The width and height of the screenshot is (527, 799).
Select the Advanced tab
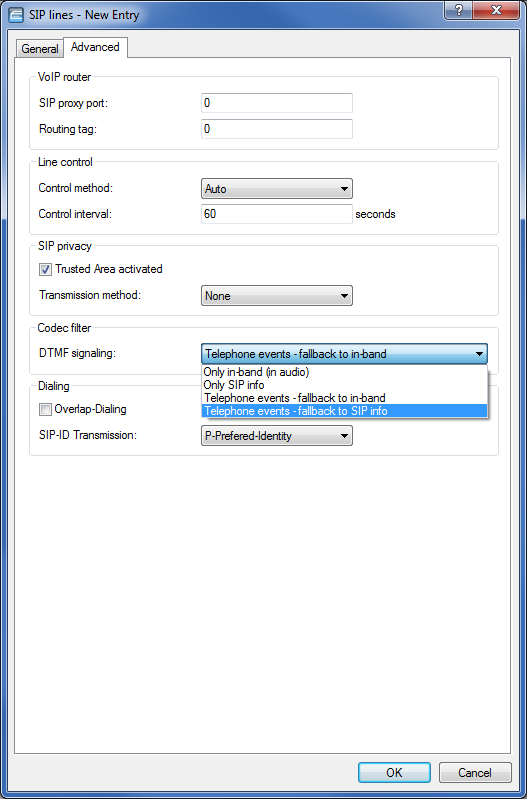tap(95, 47)
